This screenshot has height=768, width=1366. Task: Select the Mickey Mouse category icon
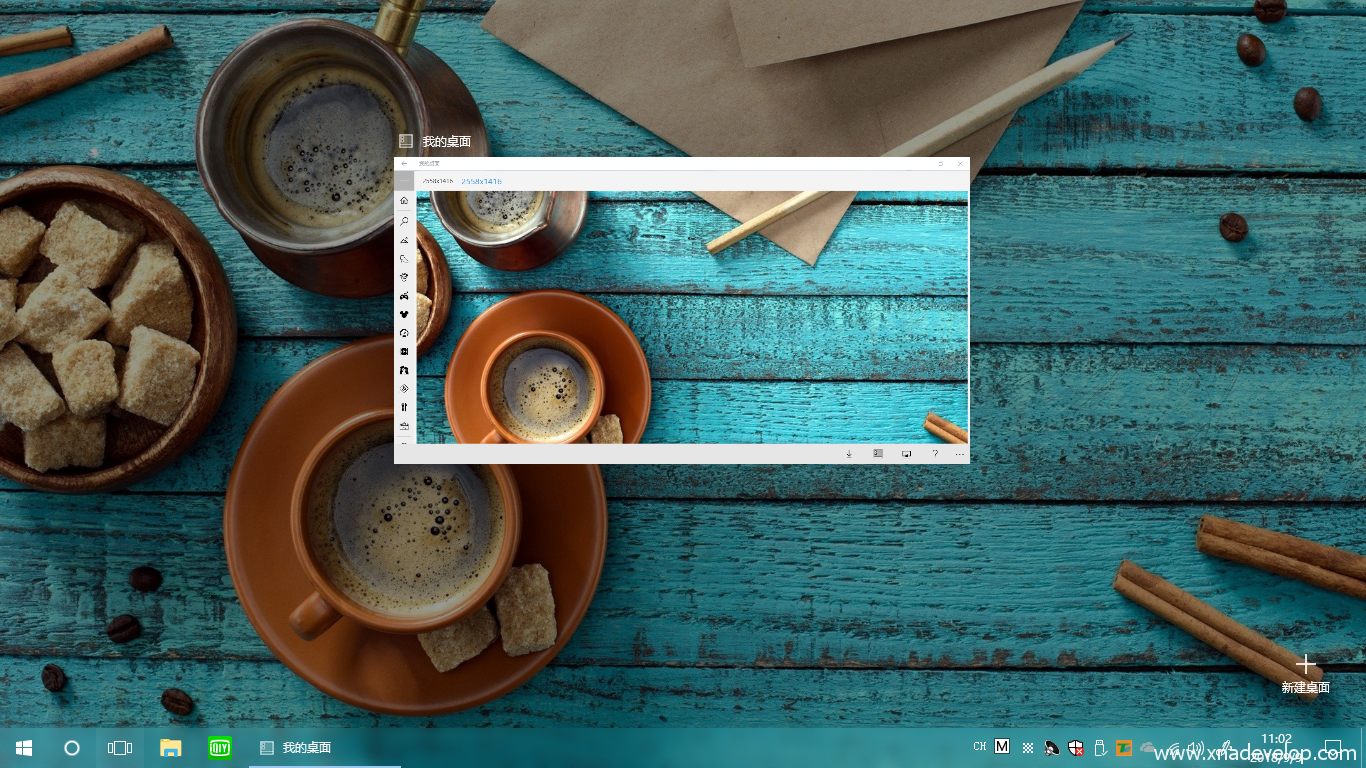tap(404, 314)
